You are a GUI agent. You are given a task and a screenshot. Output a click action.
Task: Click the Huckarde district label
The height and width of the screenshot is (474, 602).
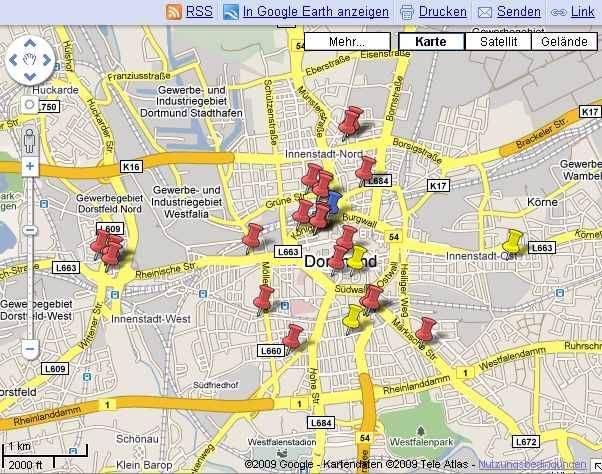pos(55,90)
